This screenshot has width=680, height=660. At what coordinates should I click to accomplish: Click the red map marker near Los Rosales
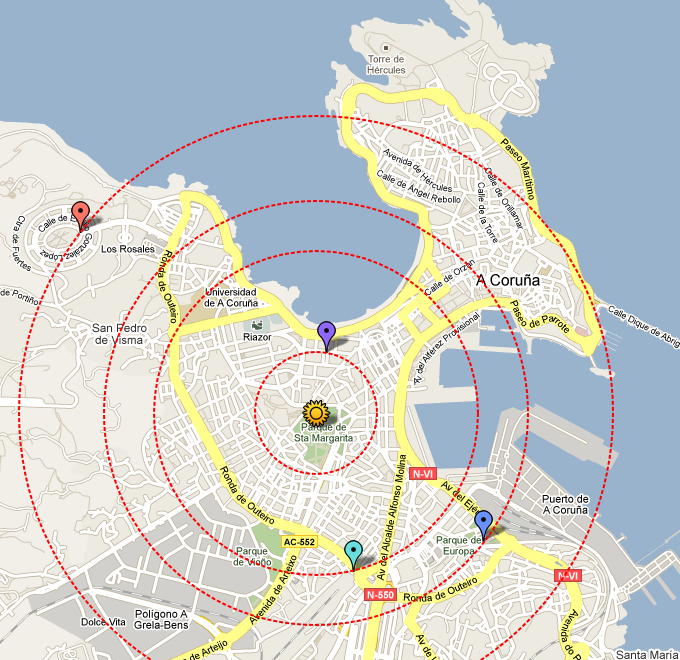click(x=80, y=214)
